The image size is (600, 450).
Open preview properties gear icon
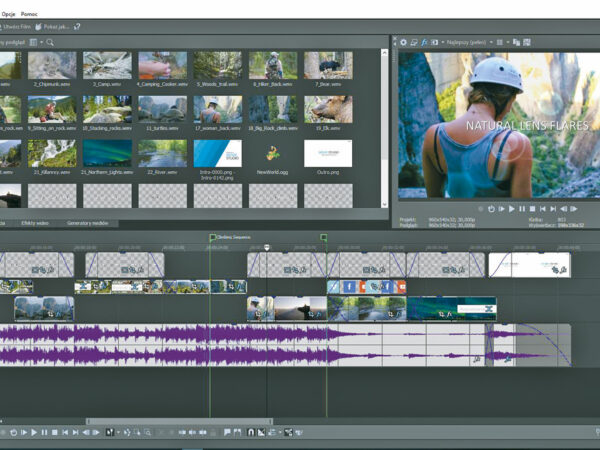pos(403,43)
